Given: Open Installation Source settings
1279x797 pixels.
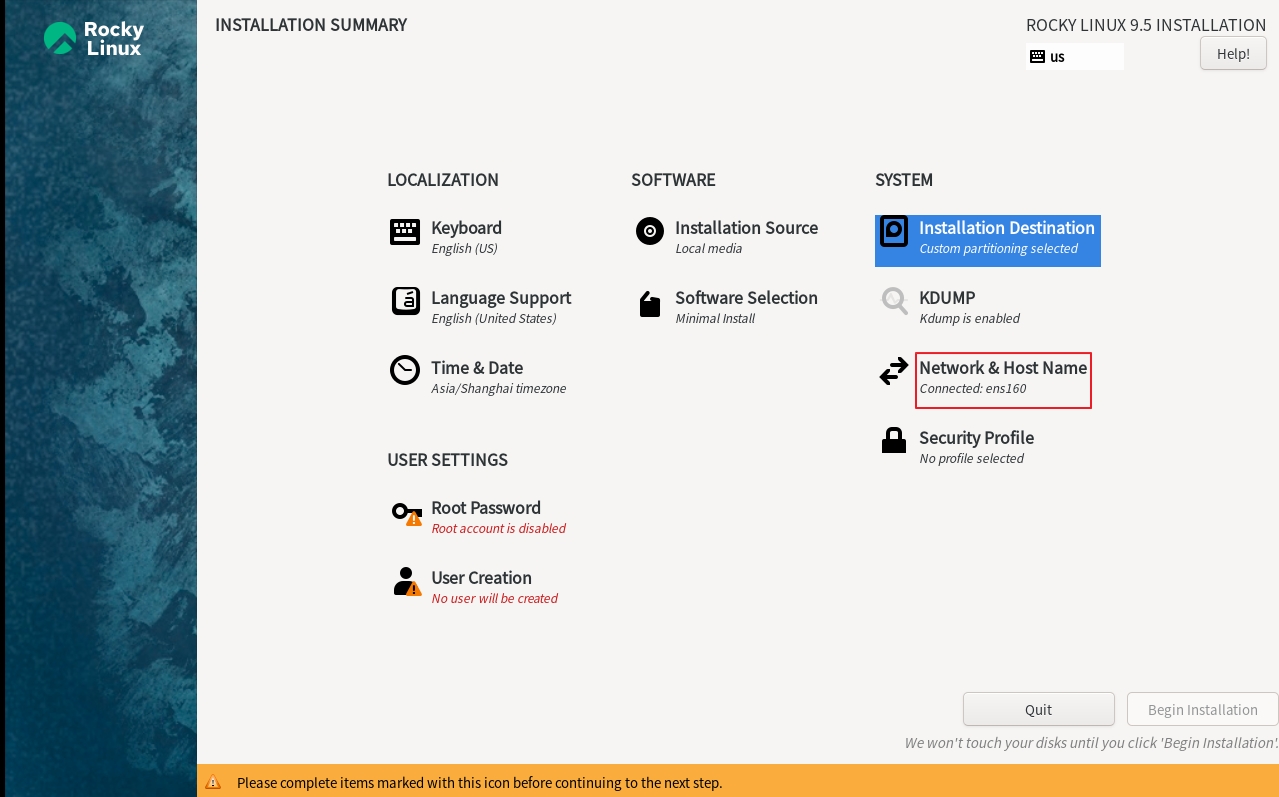Looking at the screenshot, I should 746,228.
